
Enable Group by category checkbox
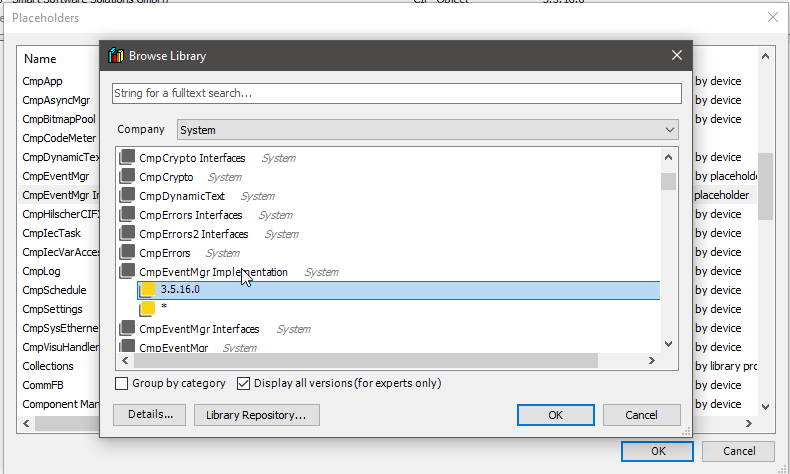coord(122,383)
